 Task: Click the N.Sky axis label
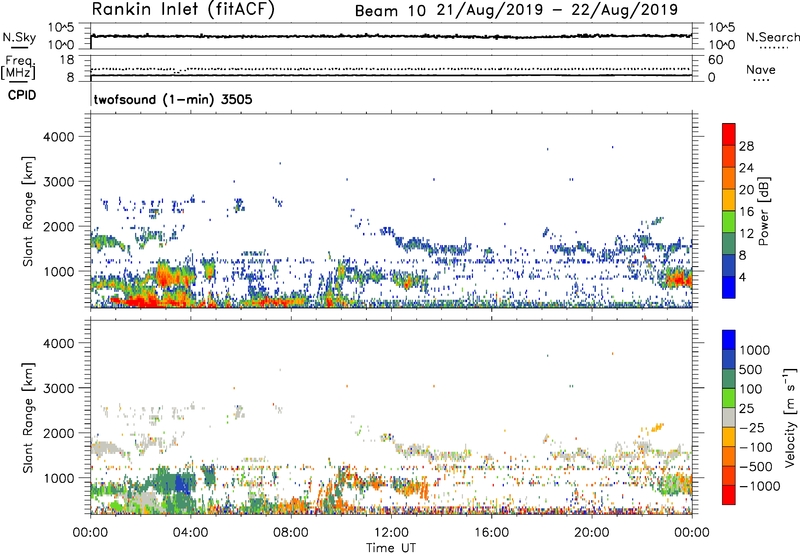(x=19, y=37)
